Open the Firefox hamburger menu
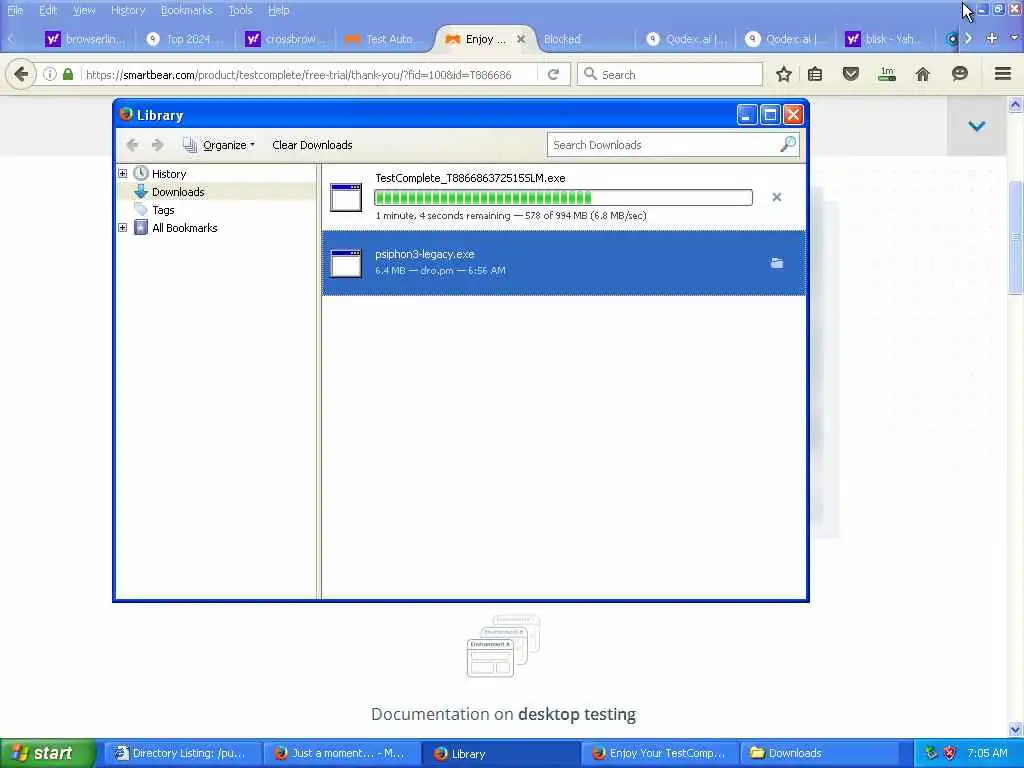This screenshot has height=768, width=1024. [x=1002, y=74]
